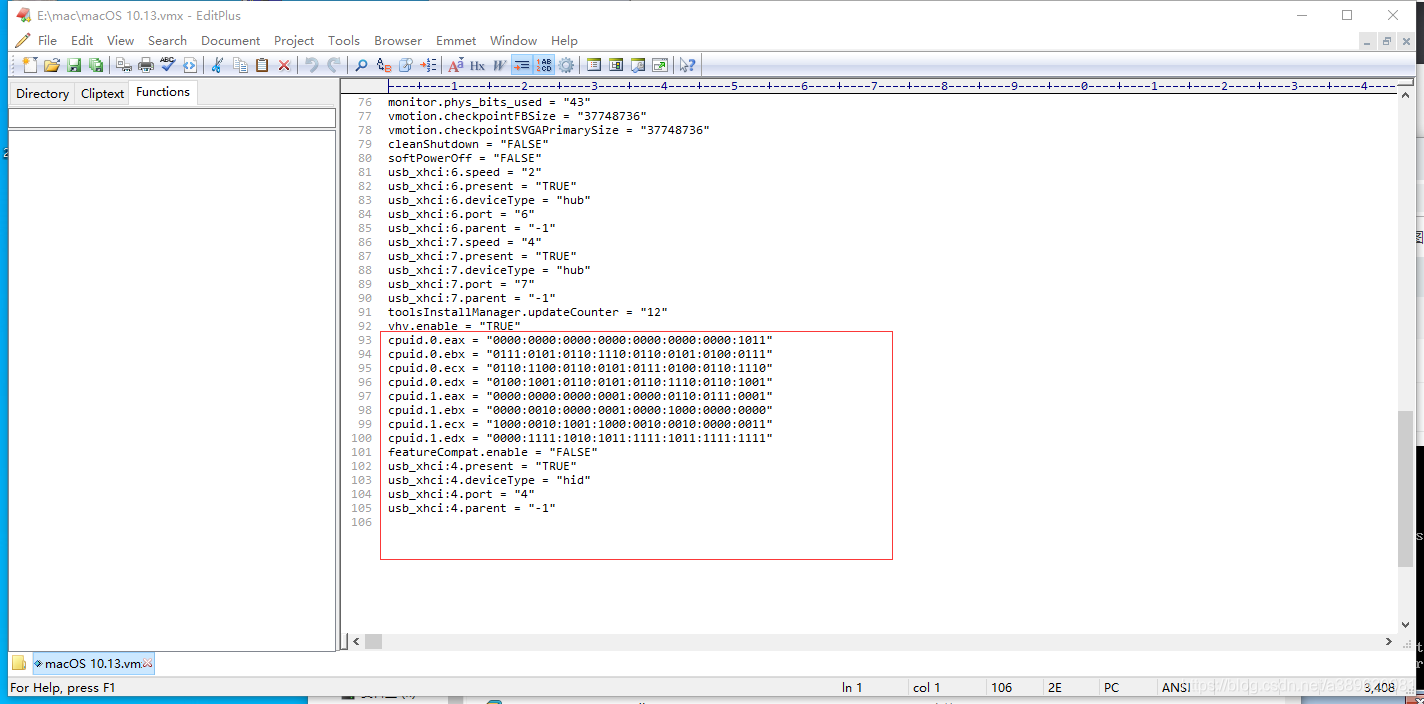
Task: Toggle the Output window icon
Action: click(x=638, y=65)
